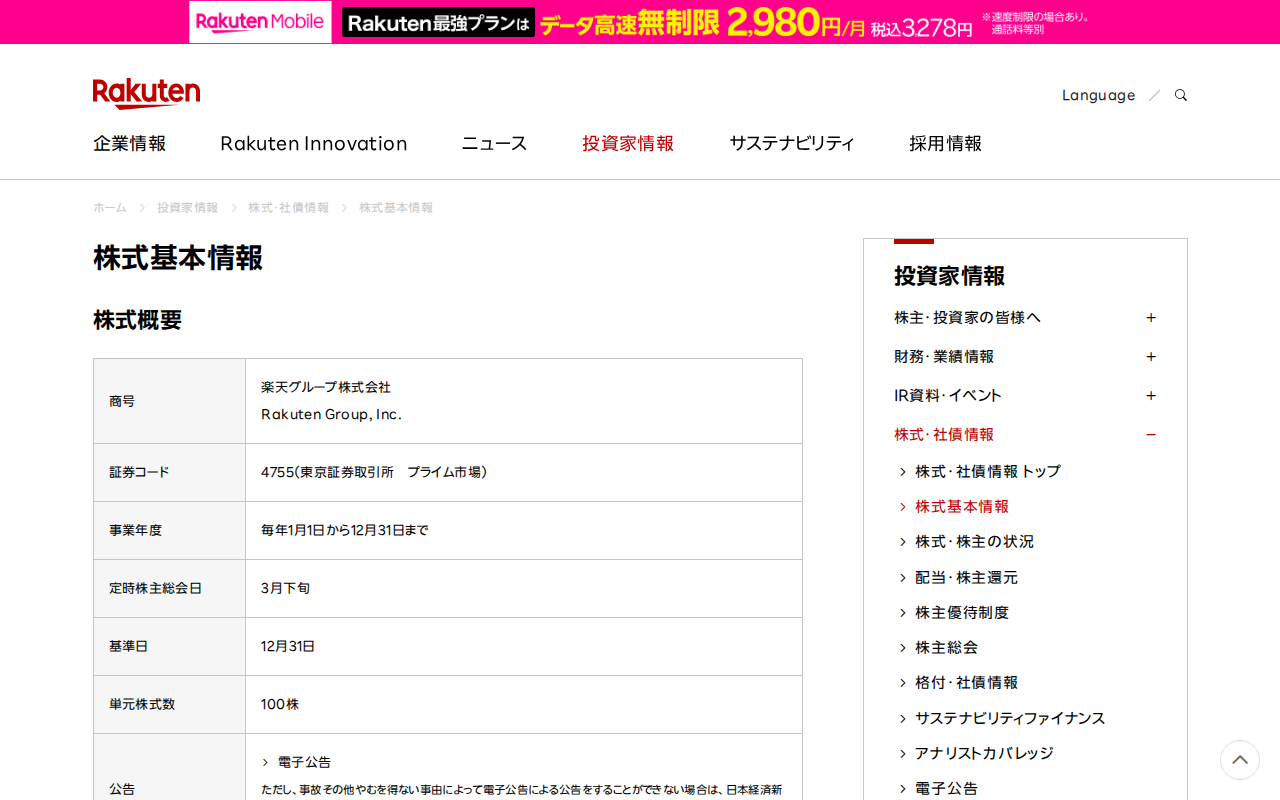Click the chevron next to 電子公告 sidebar item
The image size is (1280, 800).
click(902, 788)
